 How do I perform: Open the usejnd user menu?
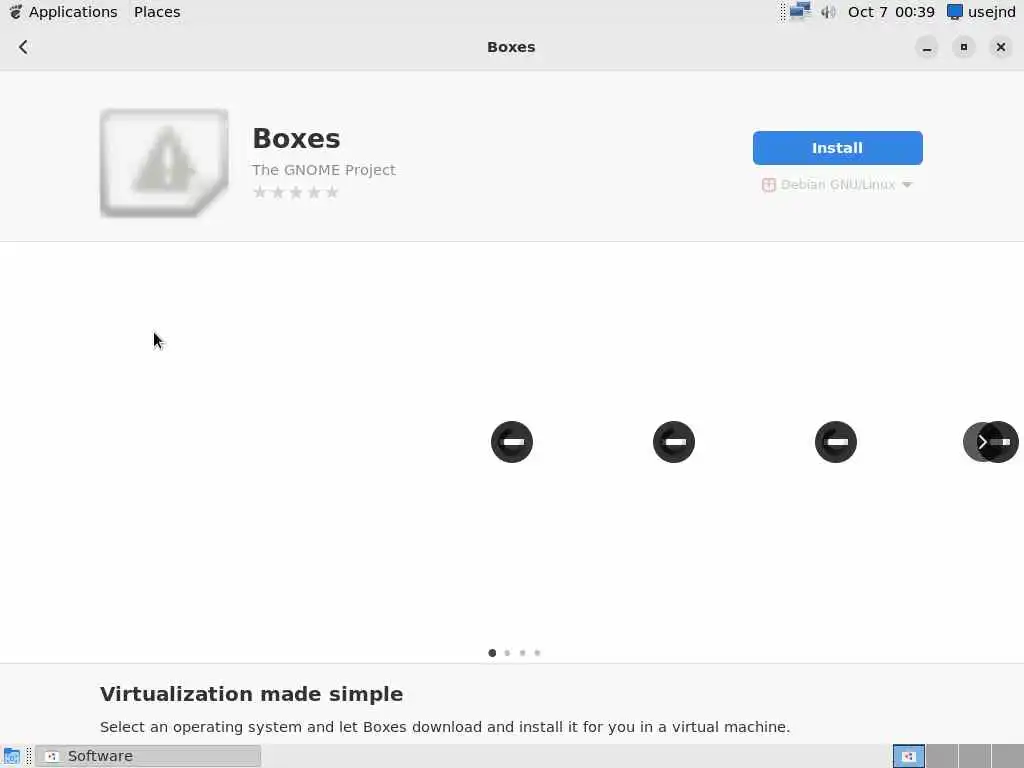pyautogui.click(x=982, y=12)
